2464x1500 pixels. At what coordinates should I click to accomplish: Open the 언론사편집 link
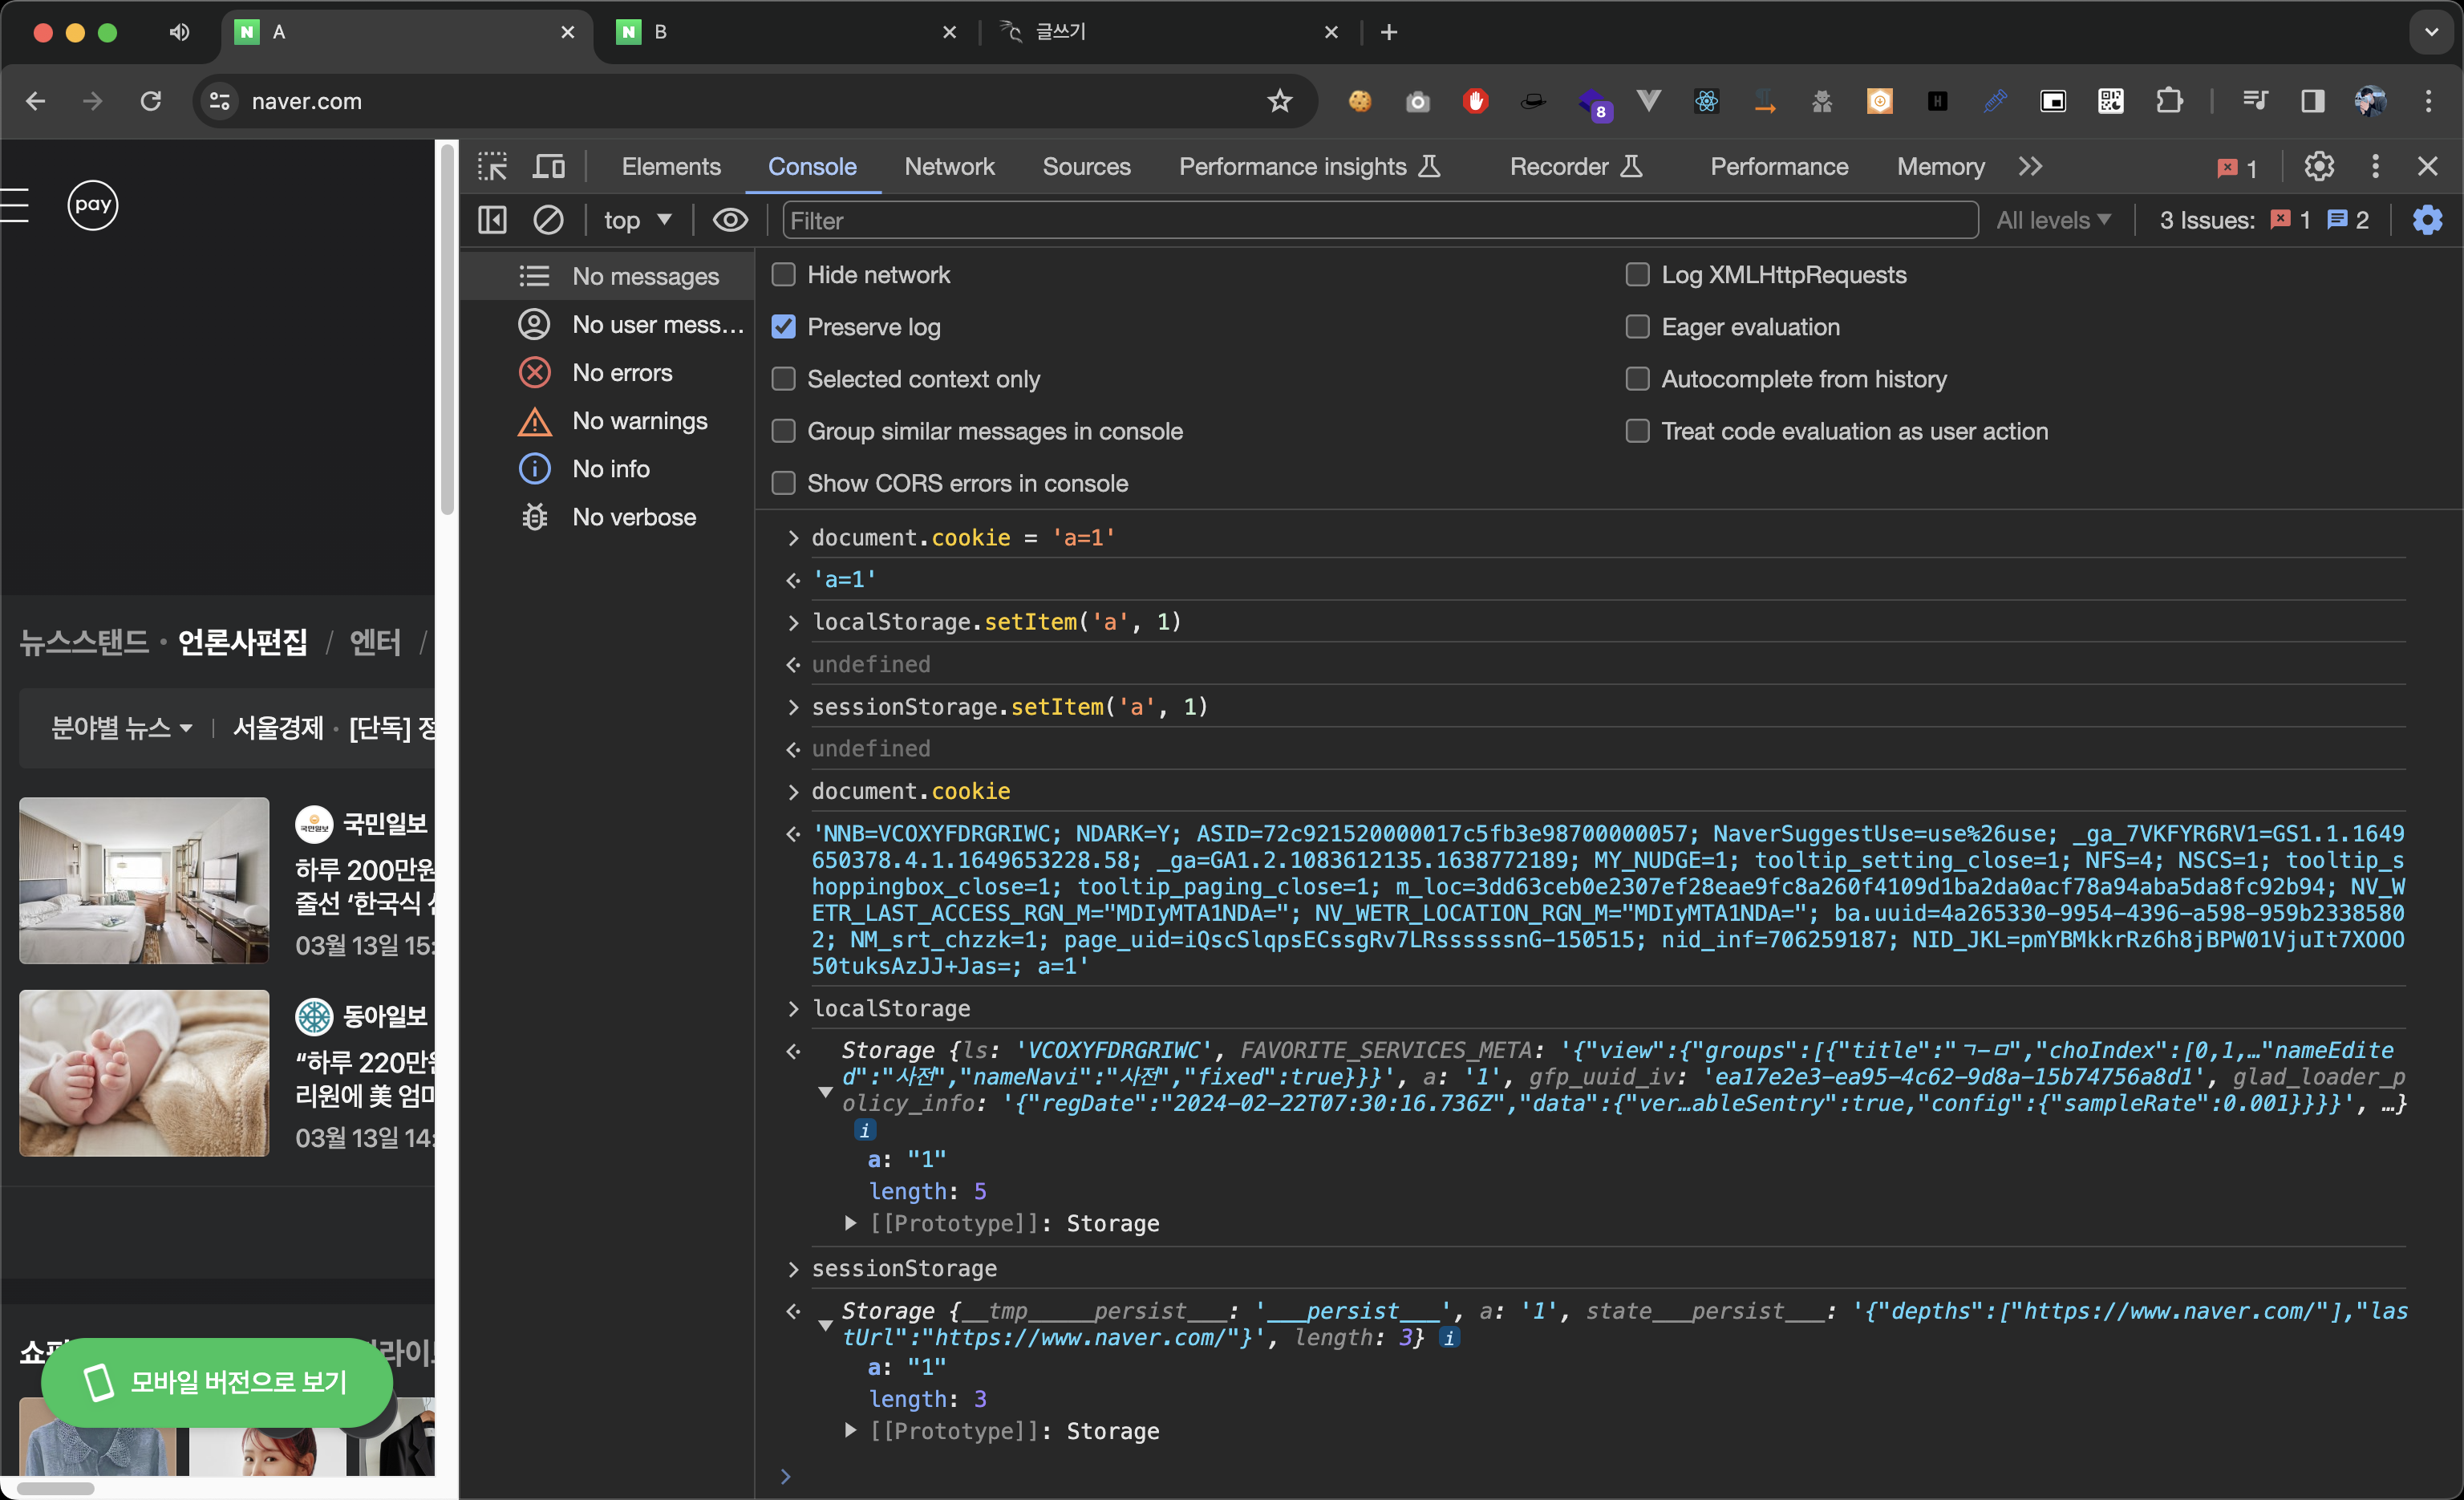[242, 642]
